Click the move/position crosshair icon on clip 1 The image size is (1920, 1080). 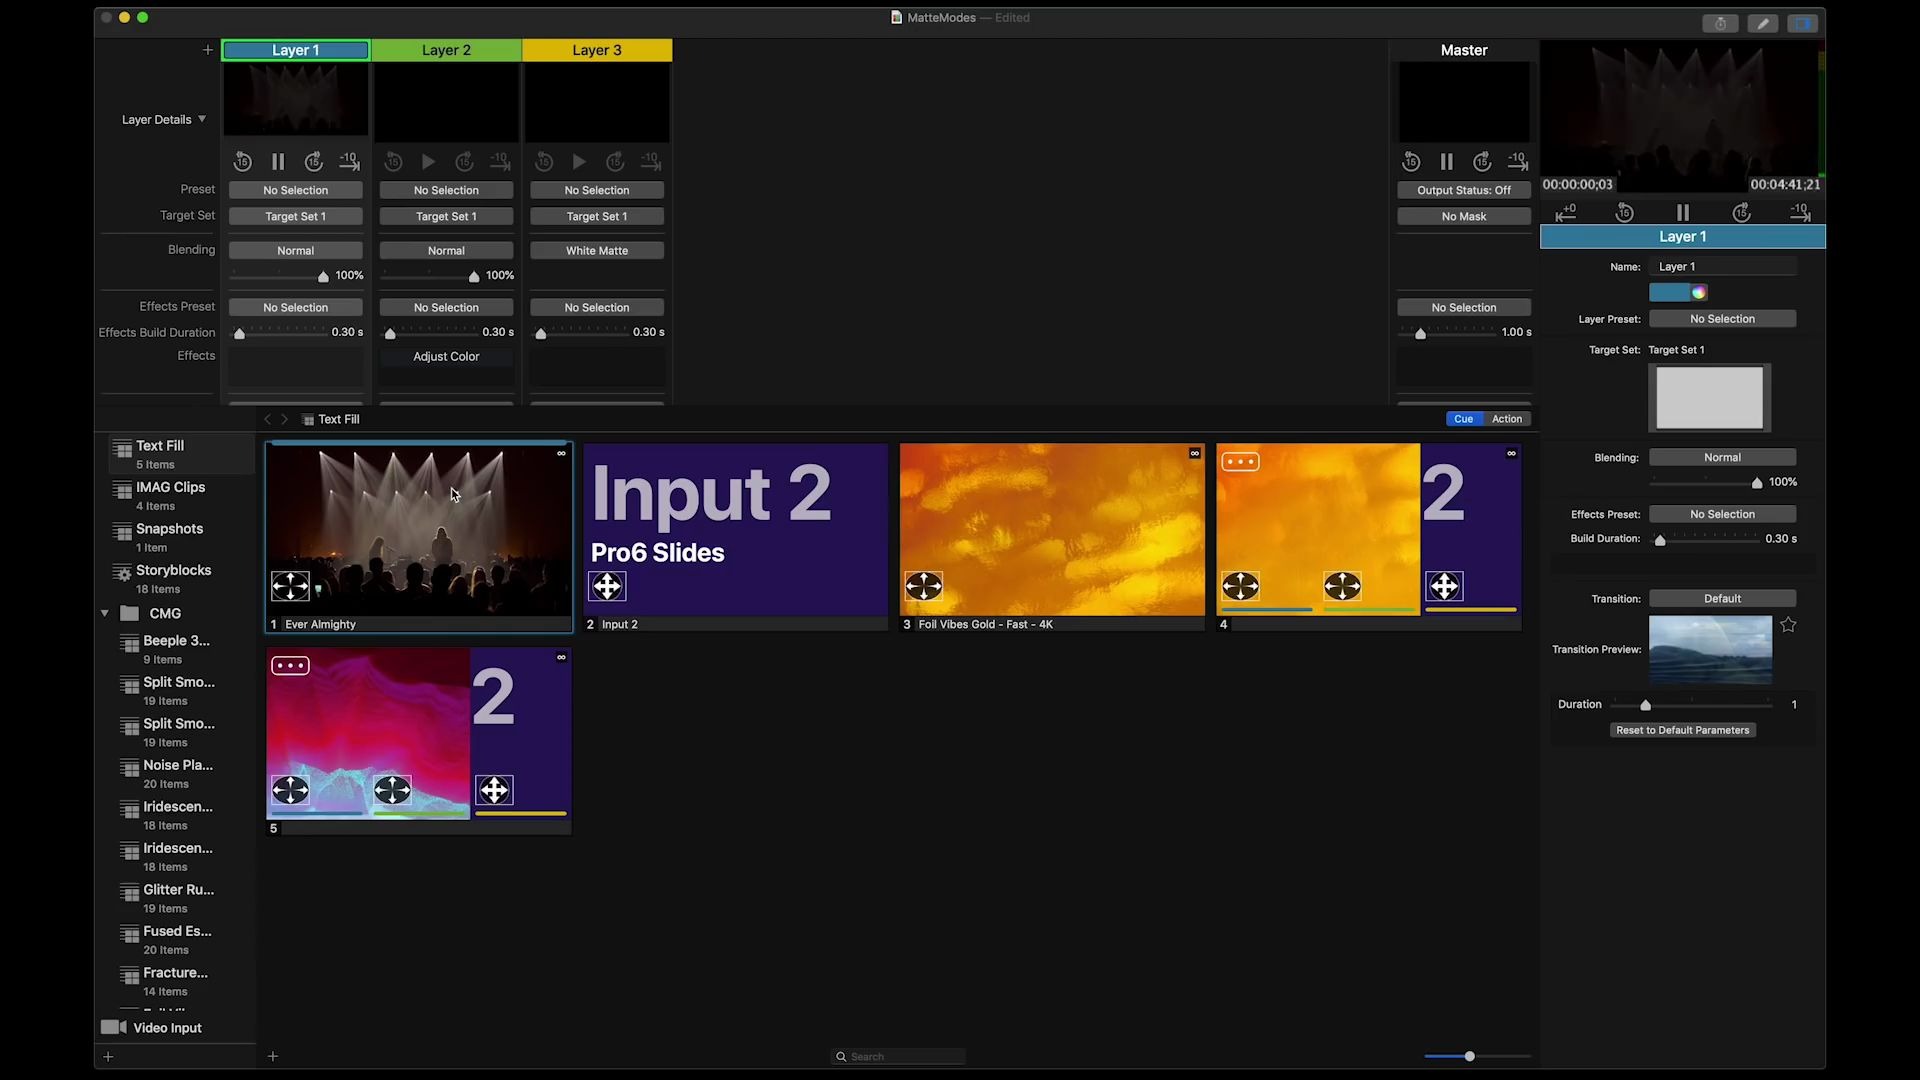point(291,585)
